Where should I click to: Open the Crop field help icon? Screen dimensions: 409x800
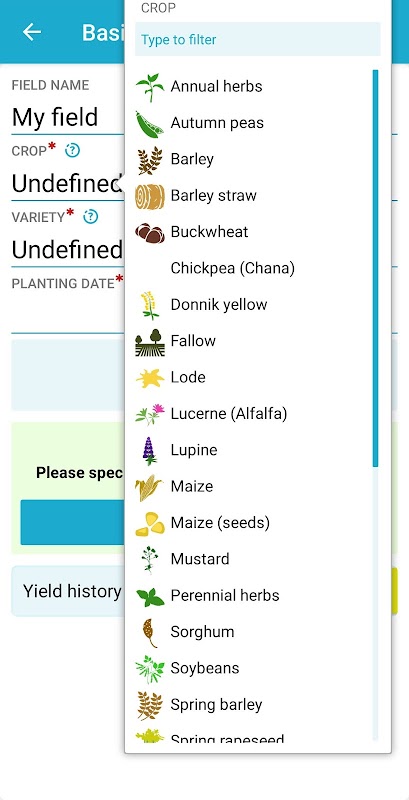72,151
